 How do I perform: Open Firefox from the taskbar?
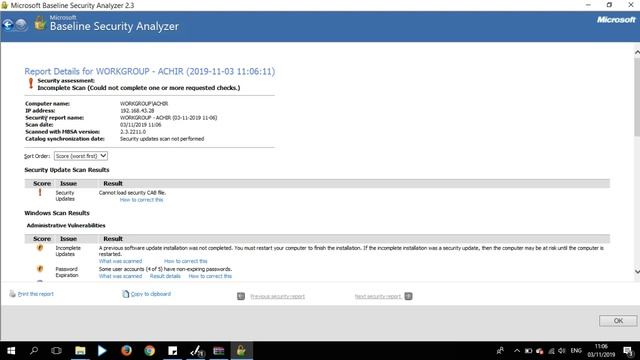tap(126, 351)
